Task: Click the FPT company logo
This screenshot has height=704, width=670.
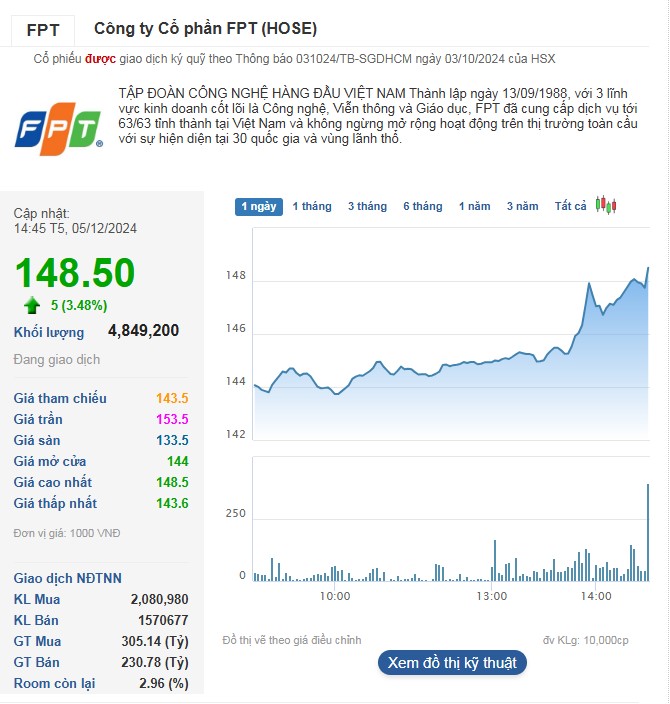Action: tap(58, 130)
